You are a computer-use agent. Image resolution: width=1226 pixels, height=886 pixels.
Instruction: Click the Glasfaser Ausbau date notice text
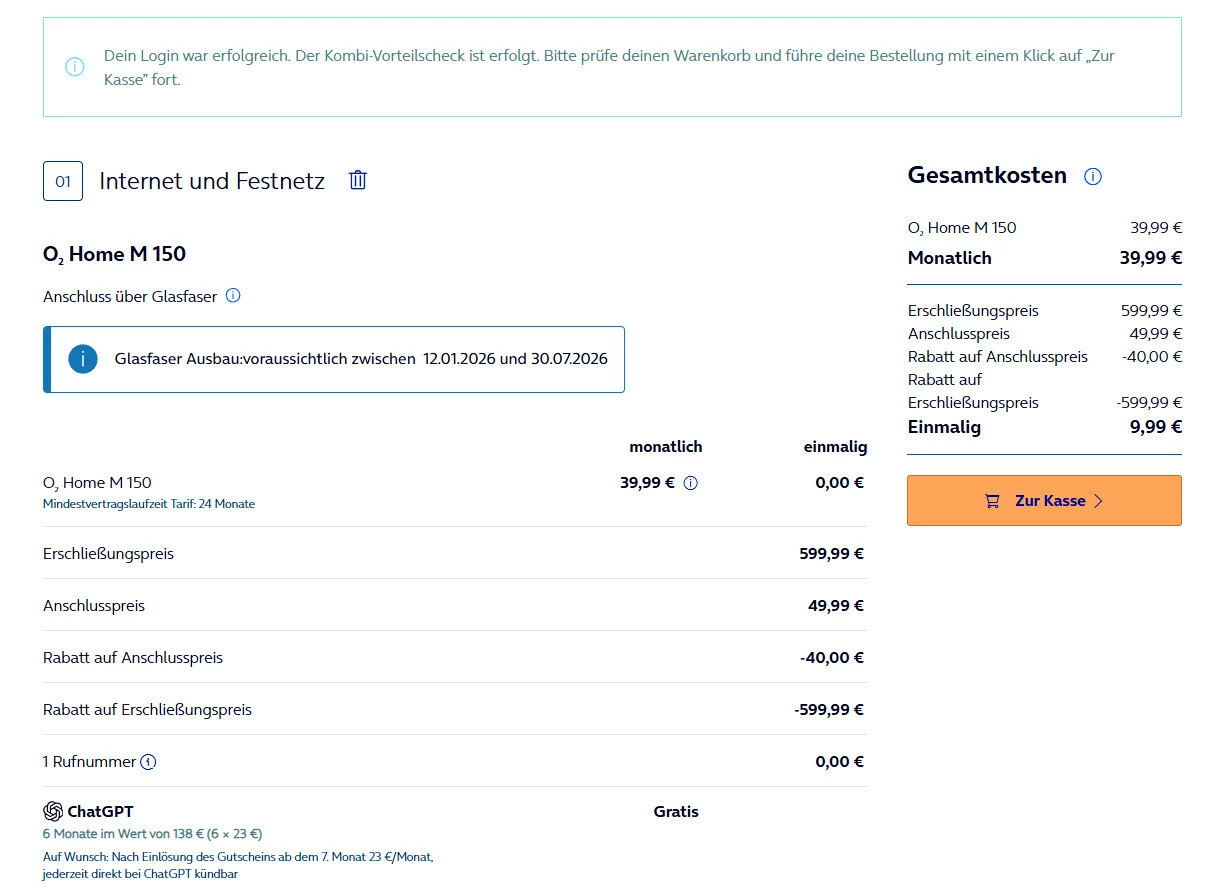361,358
